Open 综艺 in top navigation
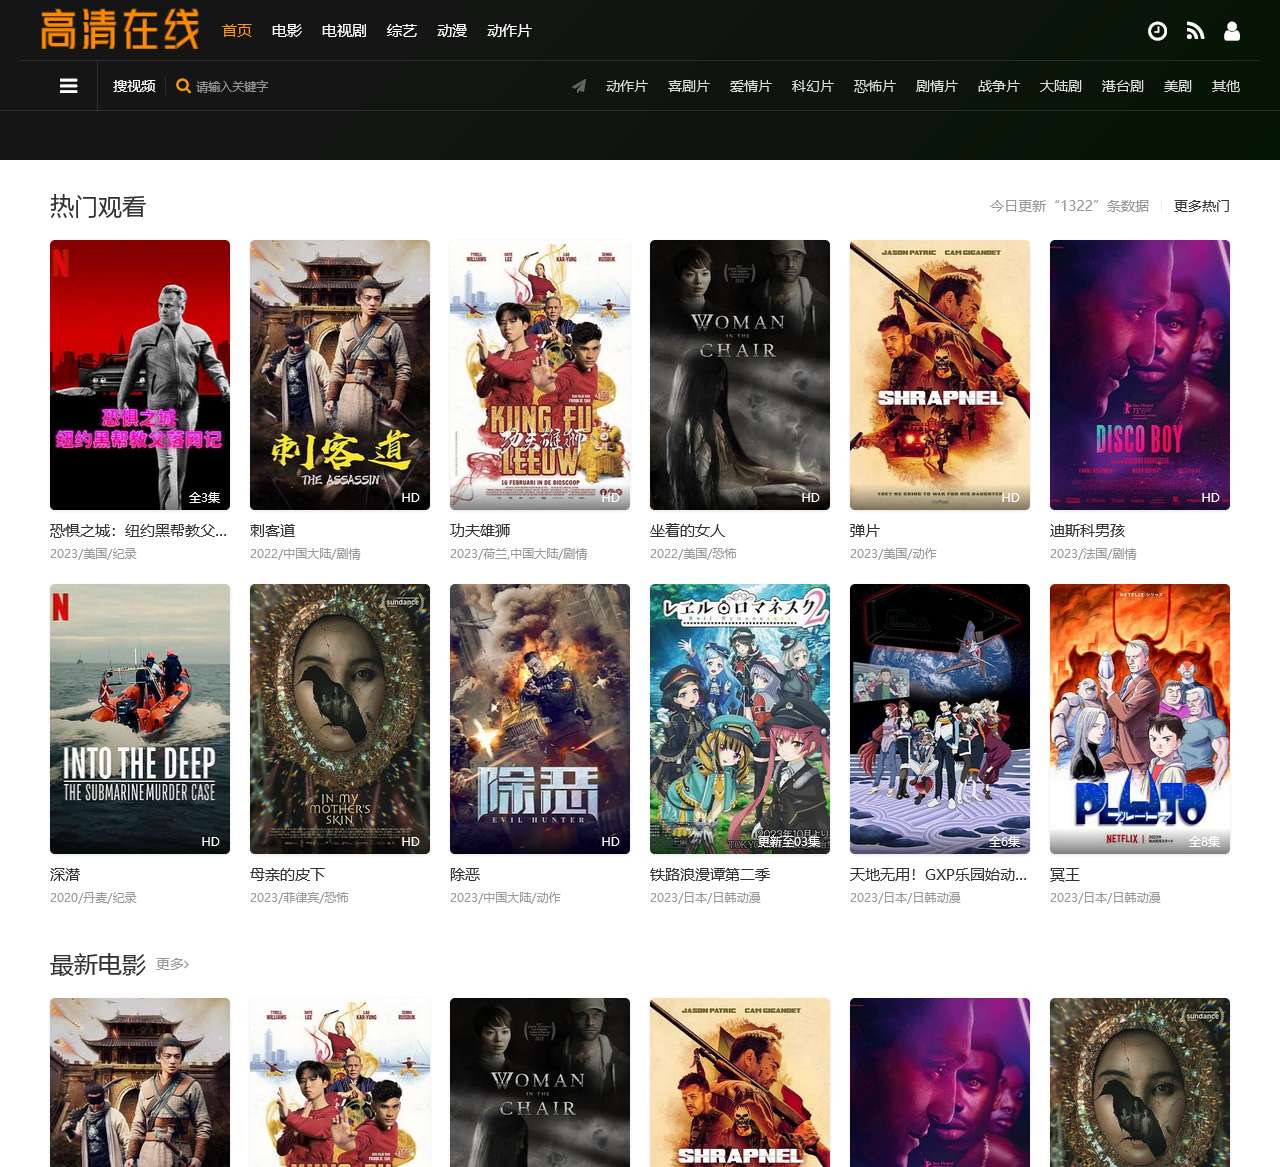The height and width of the screenshot is (1167, 1280). point(402,31)
